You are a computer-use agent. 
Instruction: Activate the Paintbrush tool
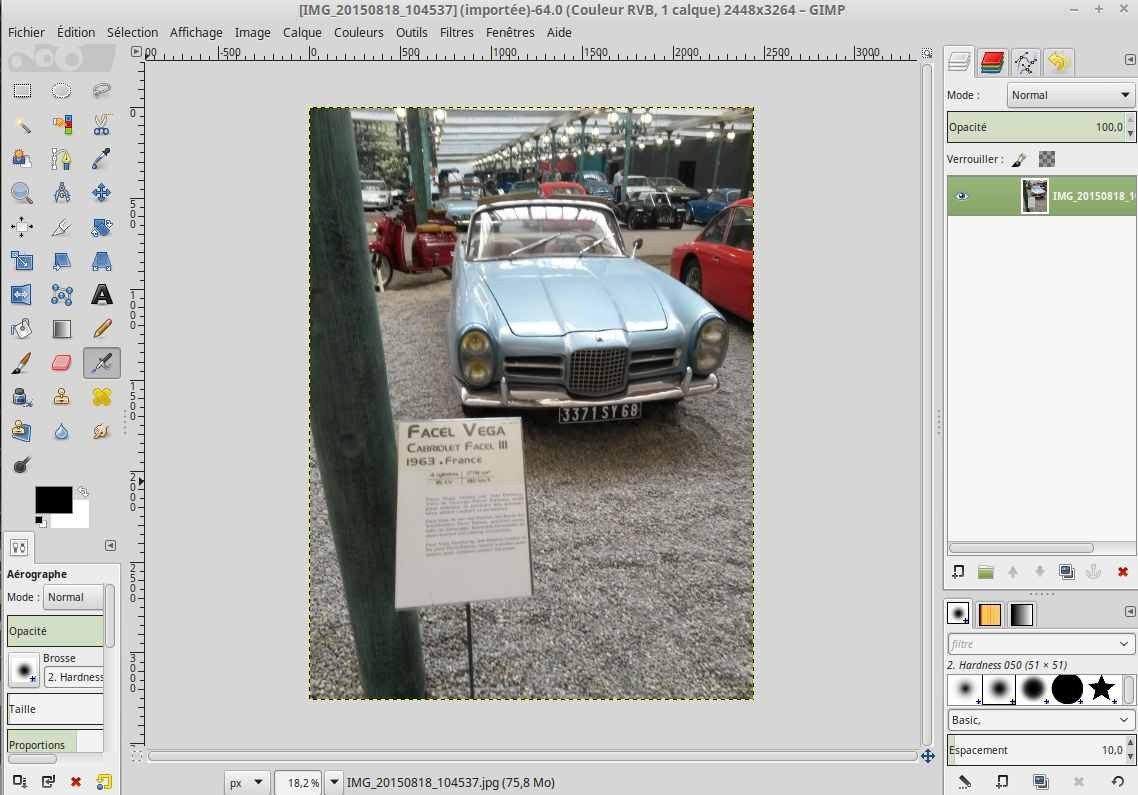[22, 362]
